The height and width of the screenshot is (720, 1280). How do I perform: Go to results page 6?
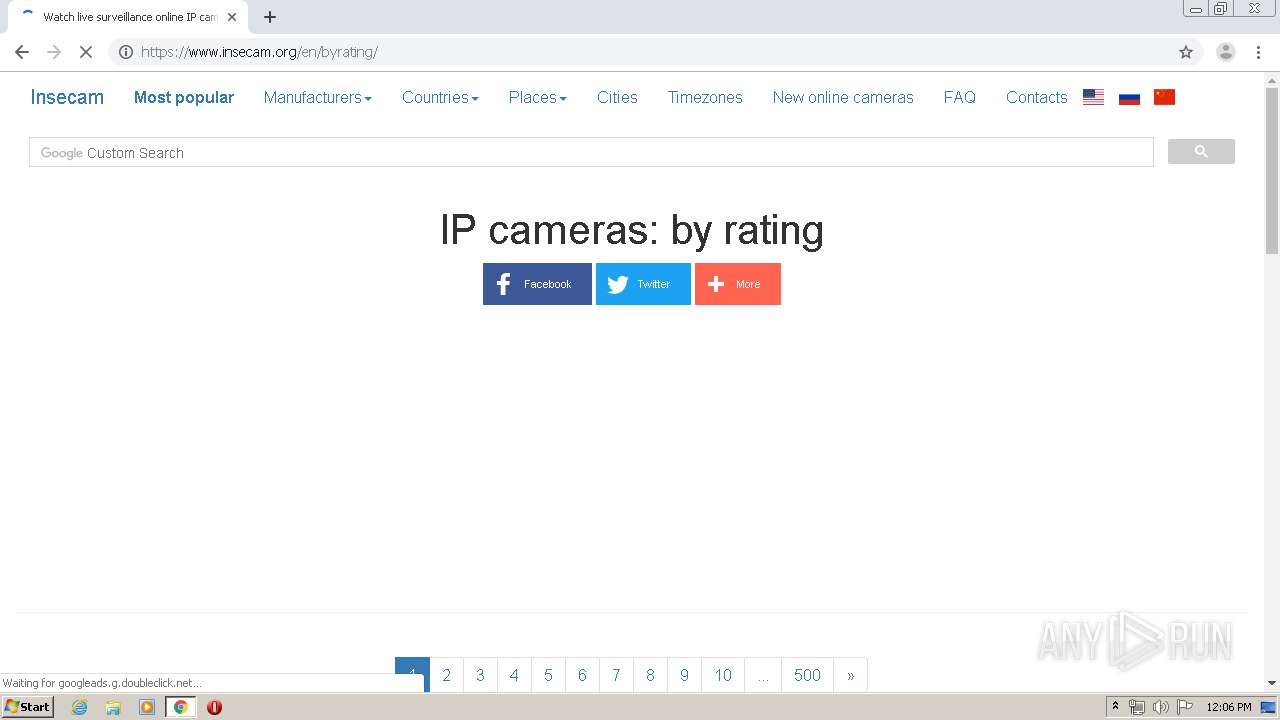pyautogui.click(x=582, y=675)
